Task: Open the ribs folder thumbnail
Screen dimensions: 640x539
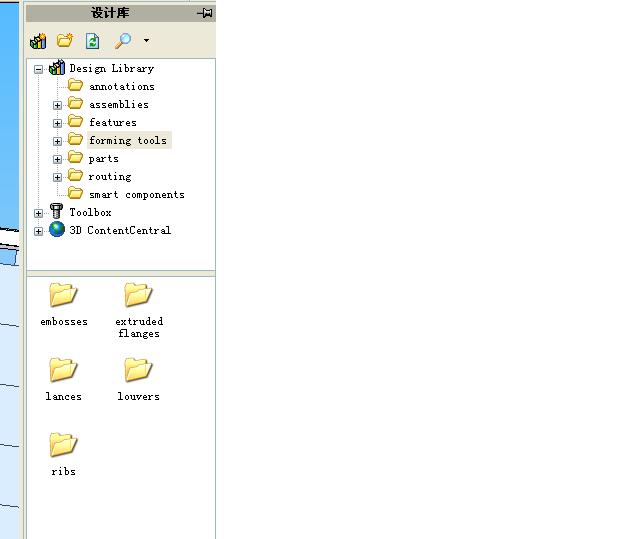Action: (x=63, y=444)
